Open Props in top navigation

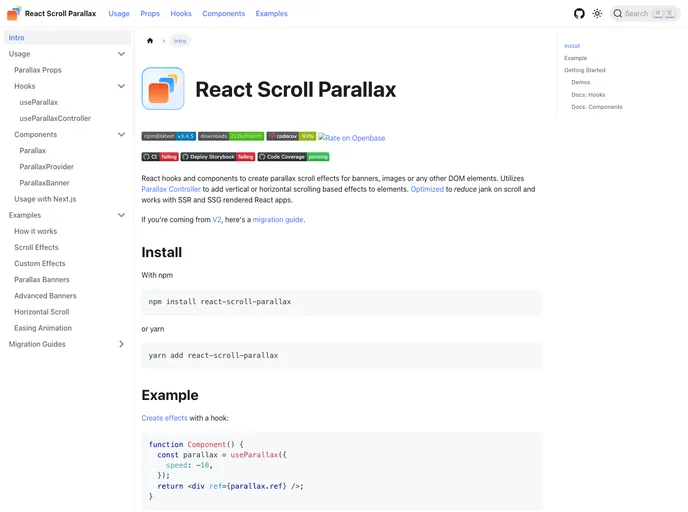click(x=150, y=14)
